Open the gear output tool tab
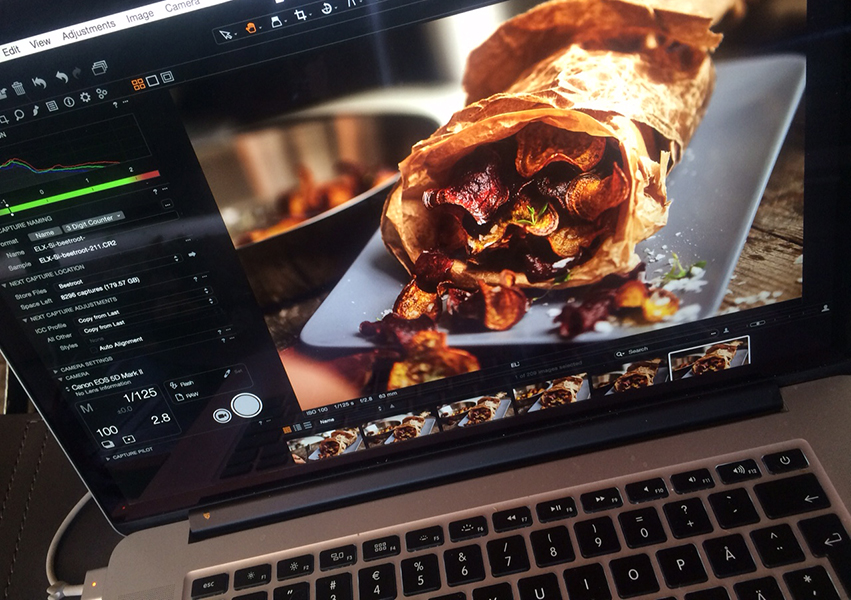This screenshot has height=600, width=851. (x=85, y=97)
